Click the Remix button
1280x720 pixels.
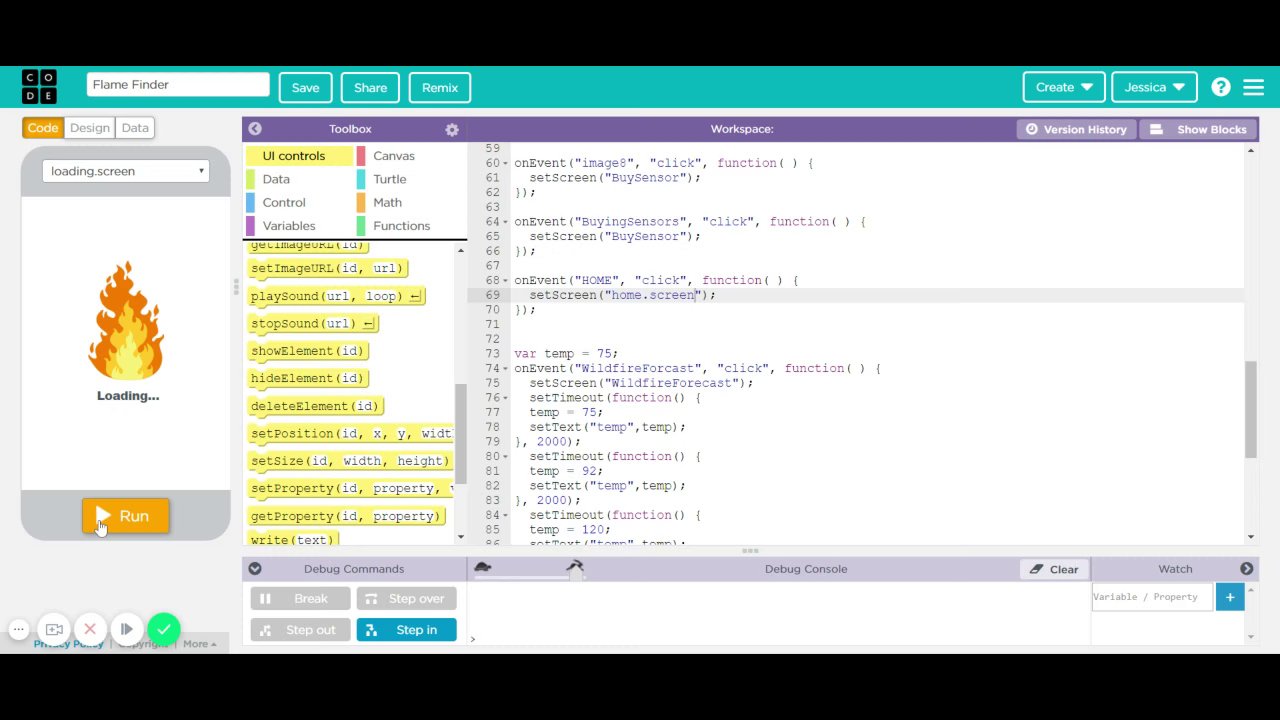pos(440,87)
